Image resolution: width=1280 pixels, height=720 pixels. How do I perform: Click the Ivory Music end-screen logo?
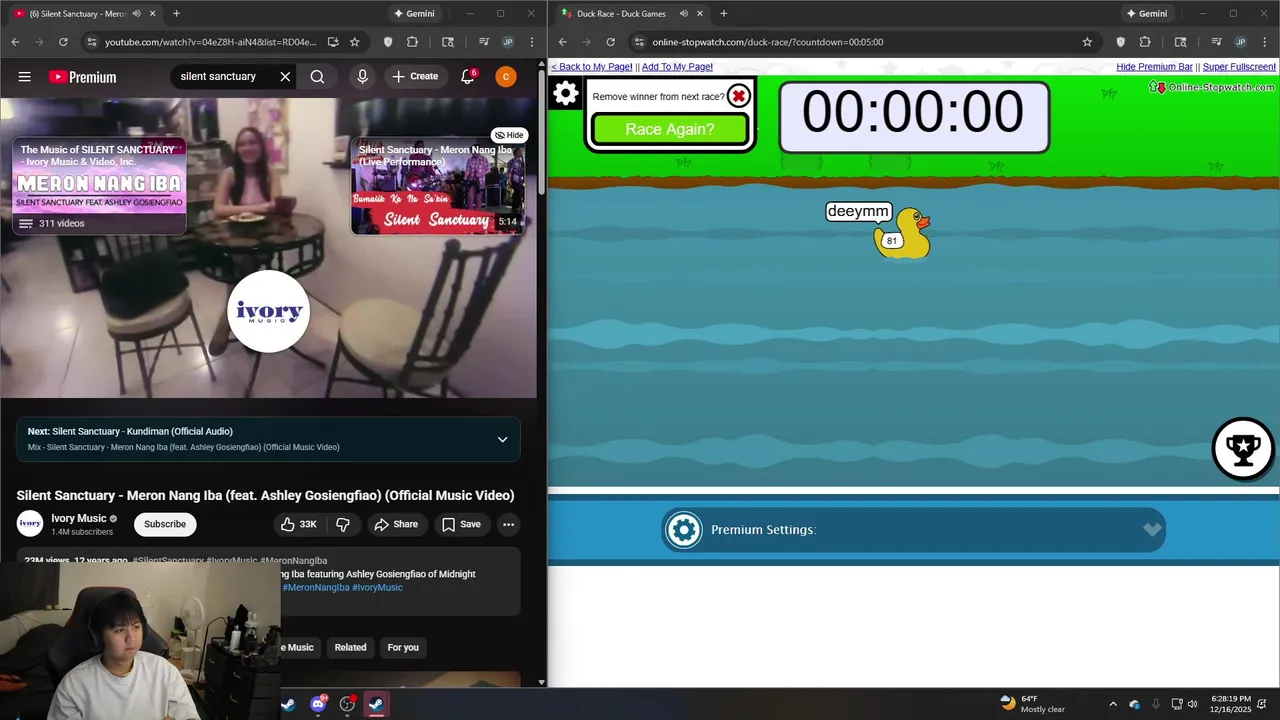268,311
